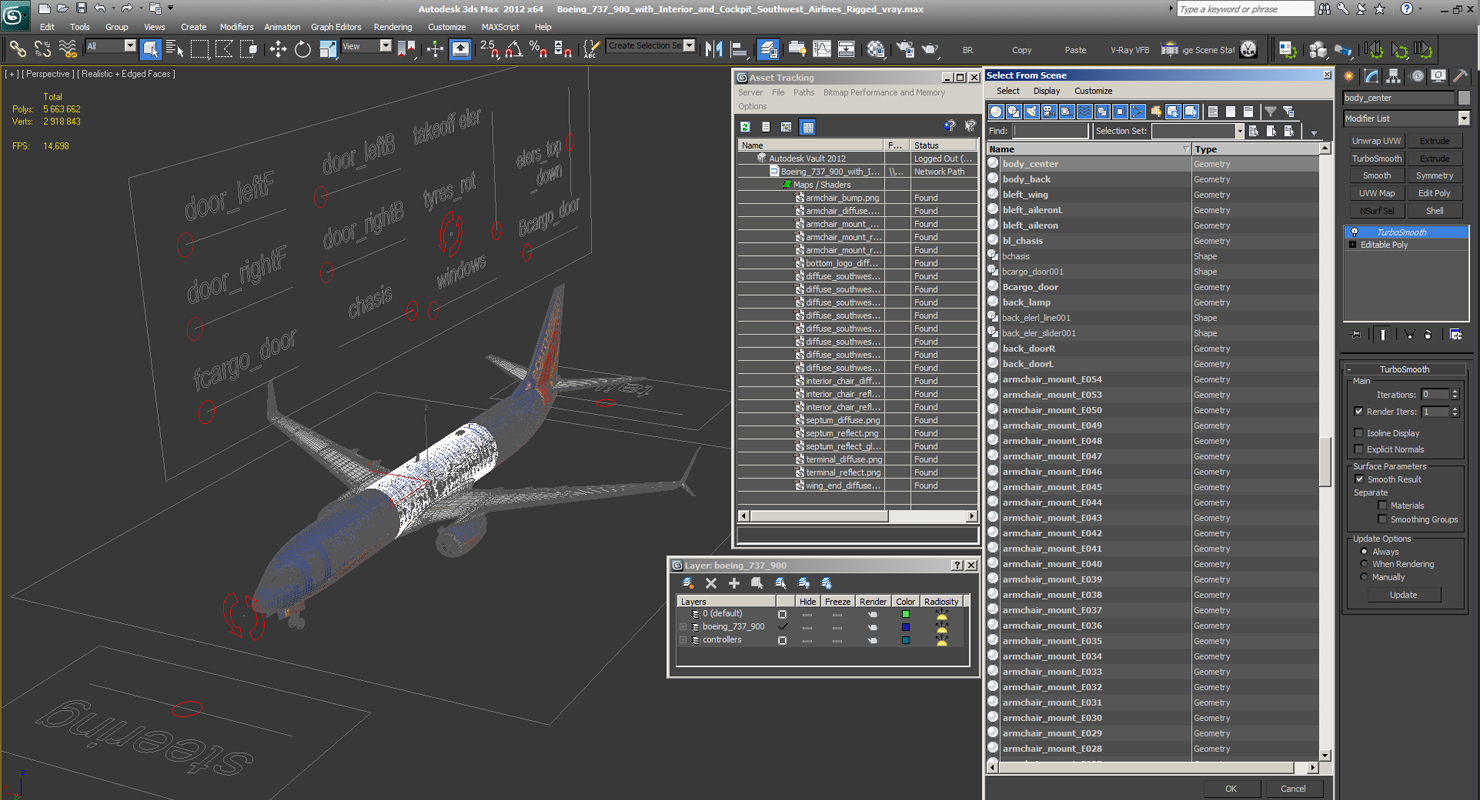Click the TurboSmooth Update button

tap(1403, 595)
